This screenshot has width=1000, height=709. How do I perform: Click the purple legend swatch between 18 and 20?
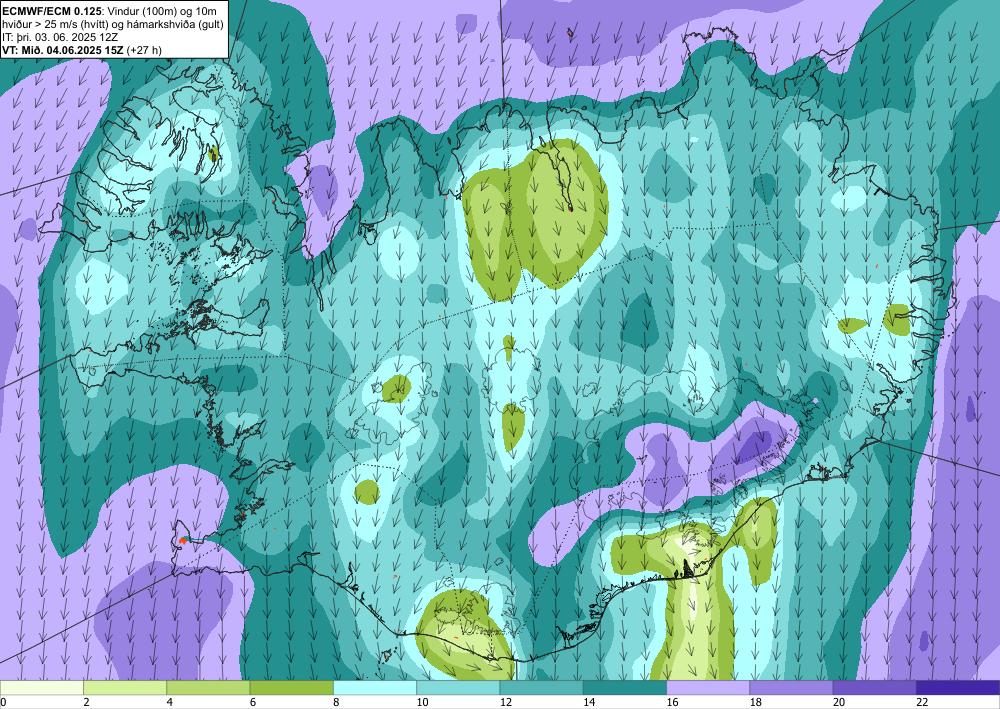pyautogui.click(x=791, y=688)
